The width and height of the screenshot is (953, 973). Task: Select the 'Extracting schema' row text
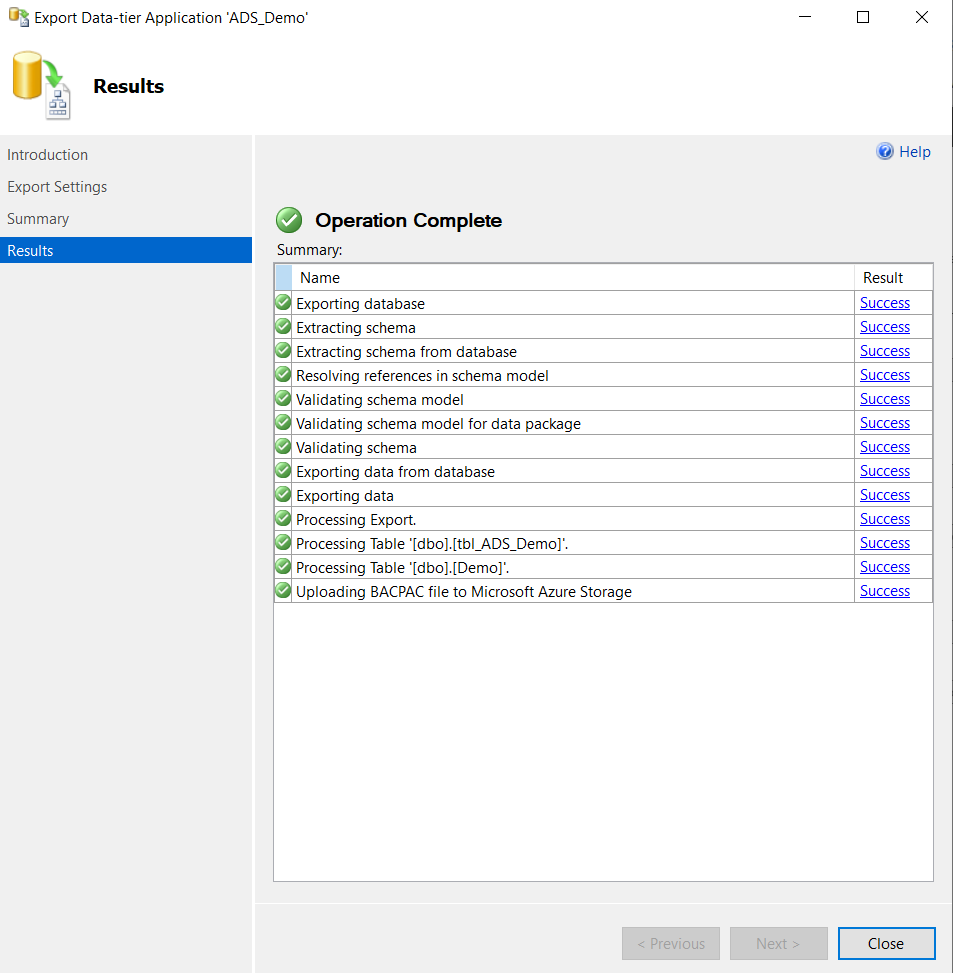tap(356, 328)
